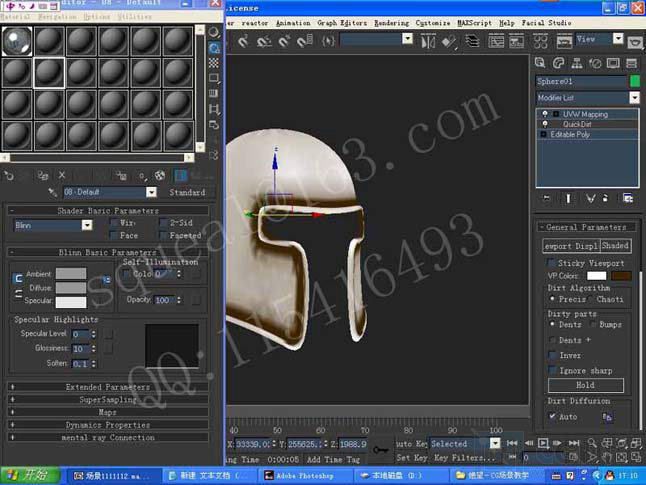The height and width of the screenshot is (485, 646).
Task: Click the Shaded display button
Action: 615,246
